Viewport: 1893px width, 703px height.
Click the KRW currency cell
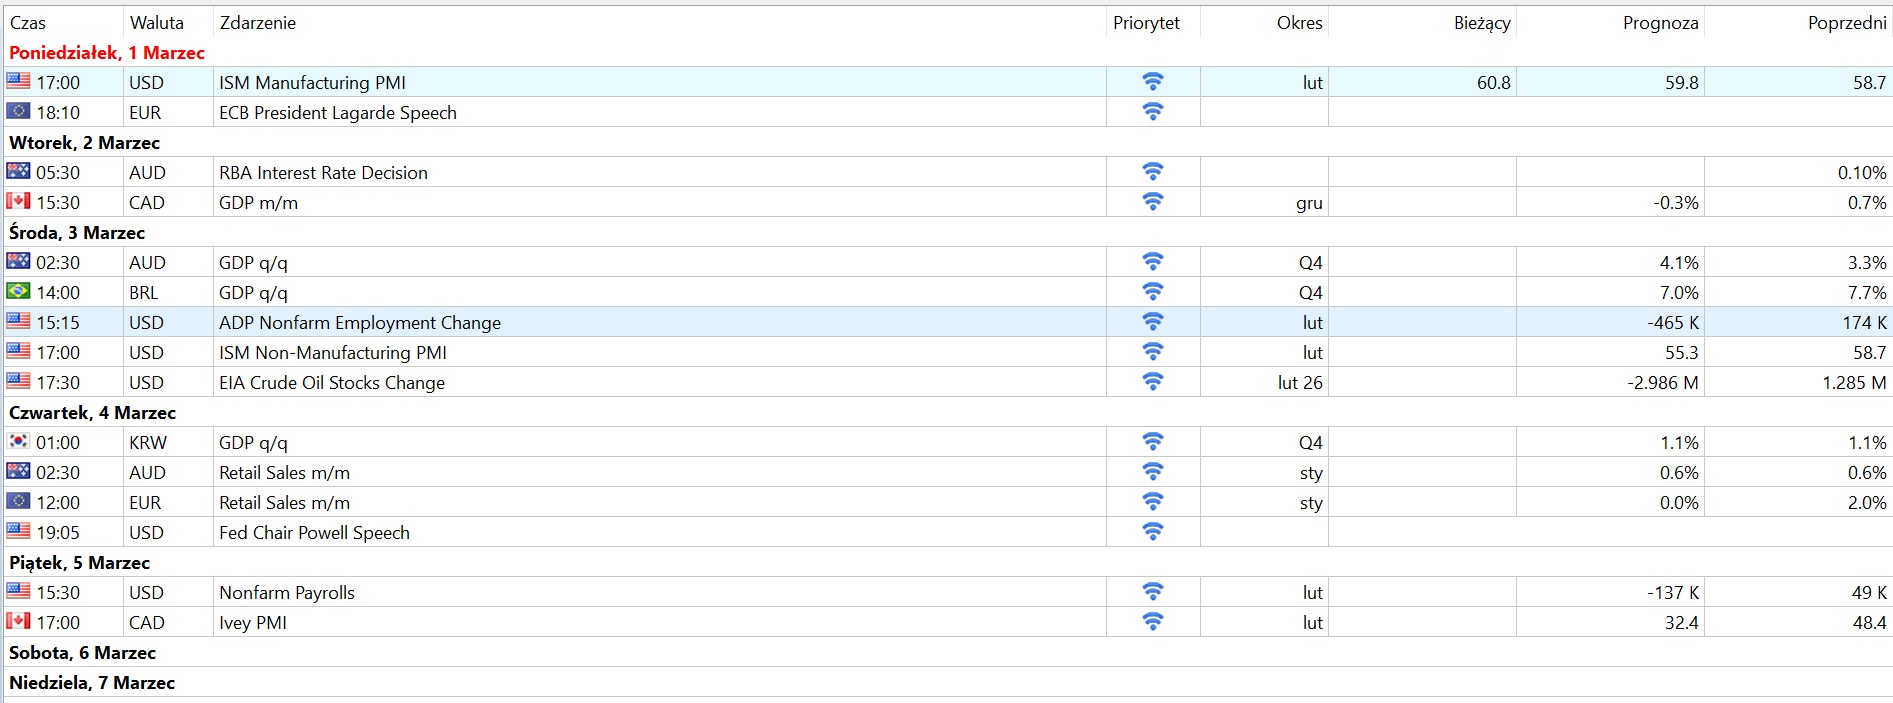click(x=147, y=442)
